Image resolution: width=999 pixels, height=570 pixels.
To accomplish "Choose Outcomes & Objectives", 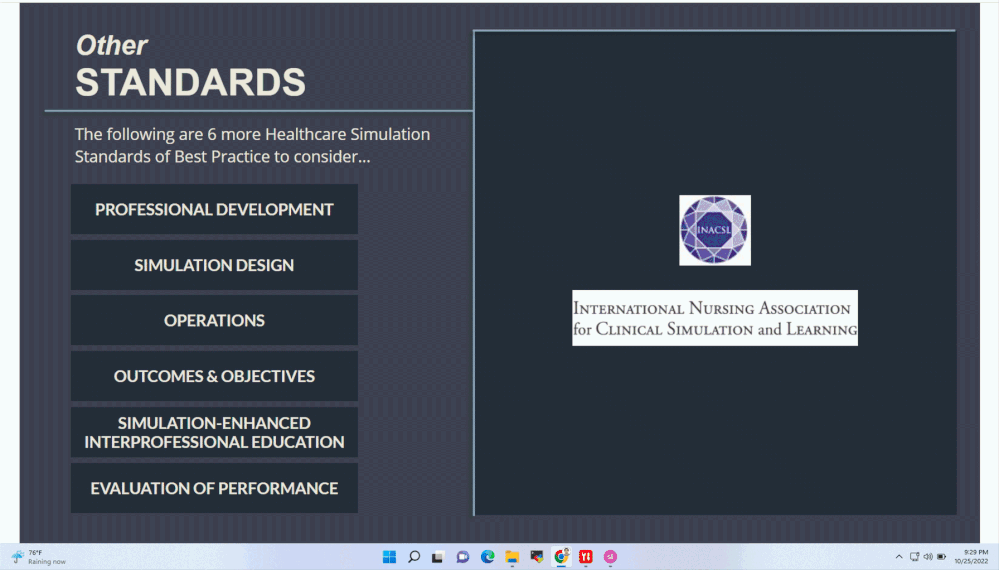I will [214, 376].
